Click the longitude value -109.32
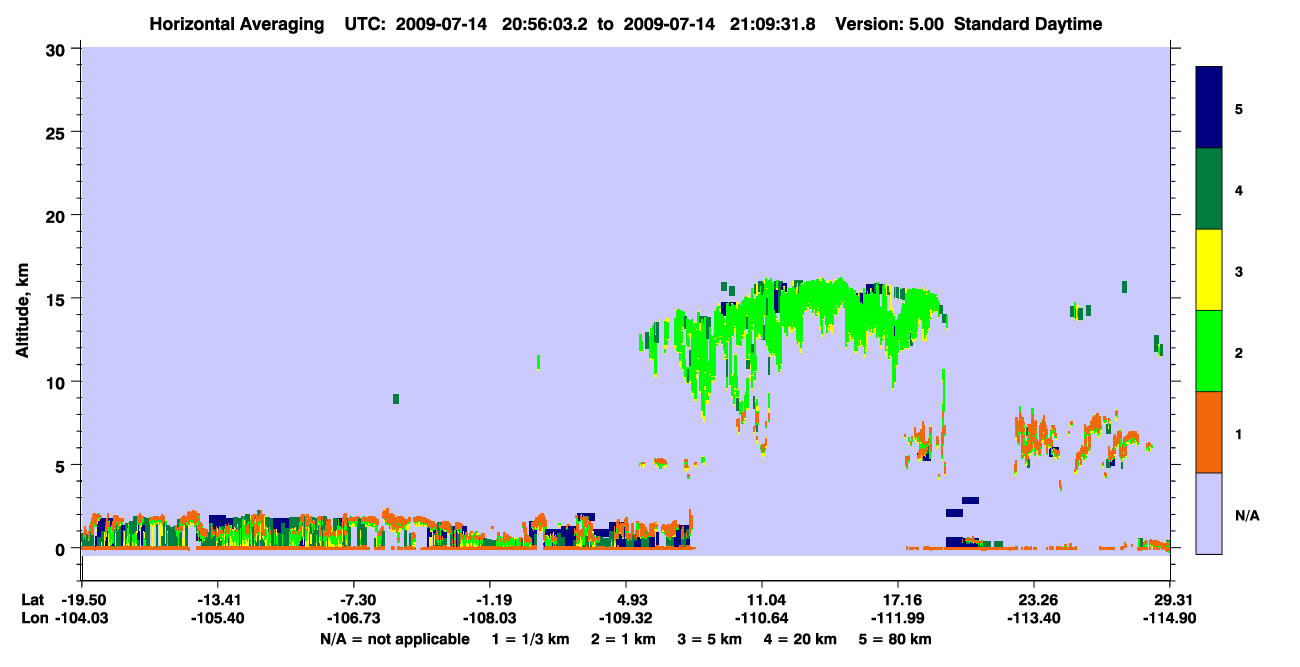Viewport: 1300px width, 667px height. 626,618
